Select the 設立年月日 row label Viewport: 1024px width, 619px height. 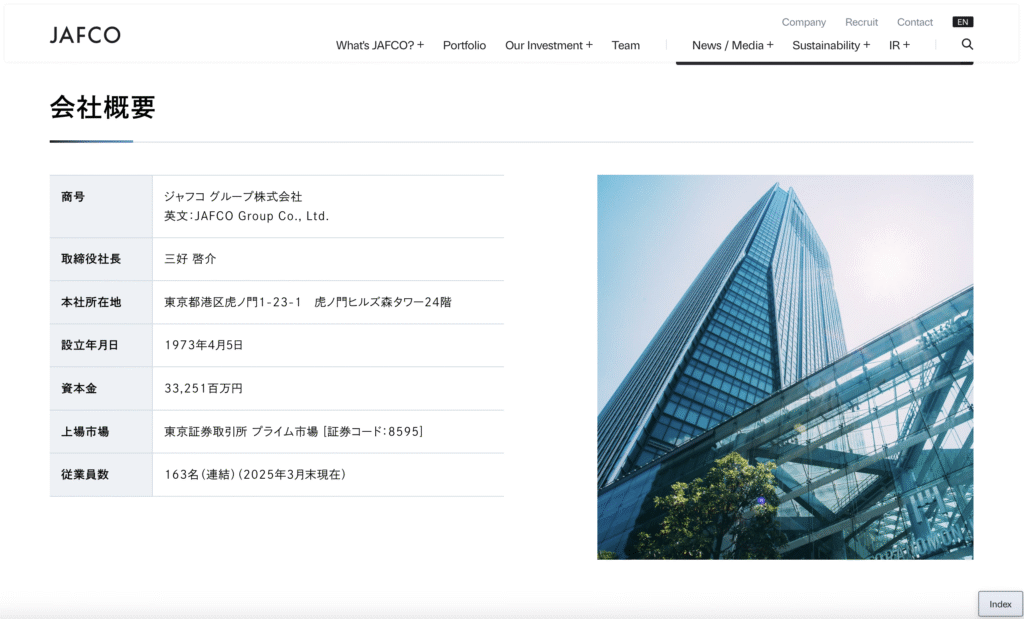pyautogui.click(x=90, y=345)
